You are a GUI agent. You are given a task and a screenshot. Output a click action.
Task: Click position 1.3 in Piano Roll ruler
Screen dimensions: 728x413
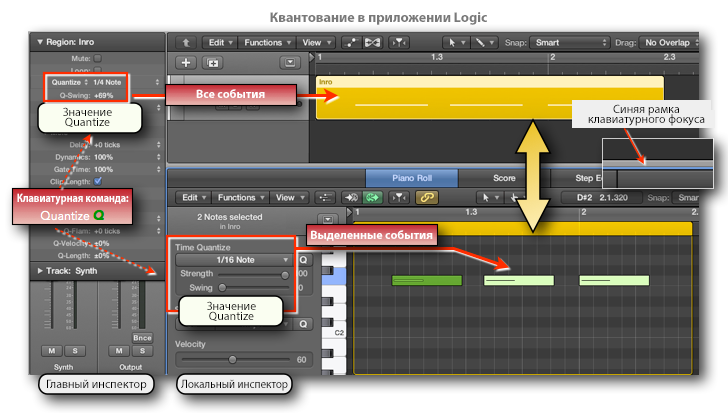pyautogui.click(x=471, y=212)
